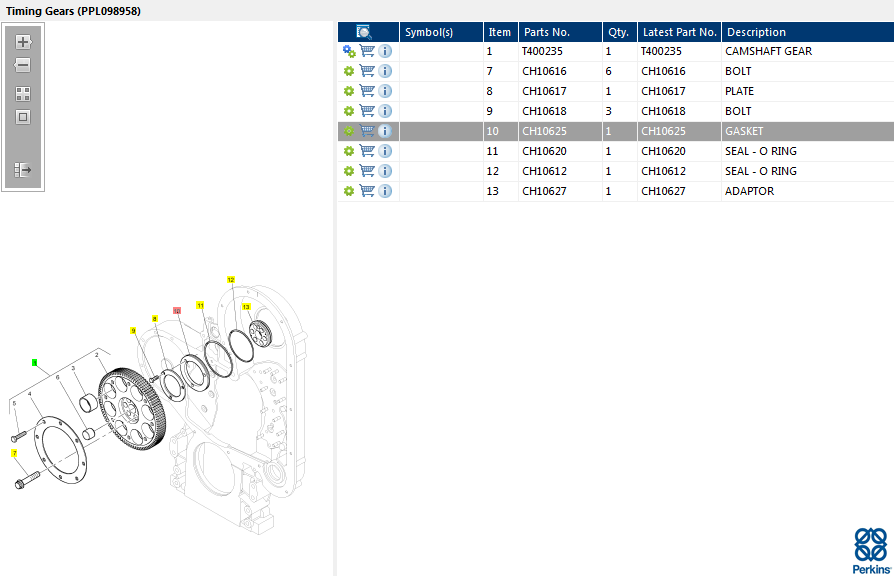894x576 pixels.
Task: Click the Description column header
Action: 756,32
